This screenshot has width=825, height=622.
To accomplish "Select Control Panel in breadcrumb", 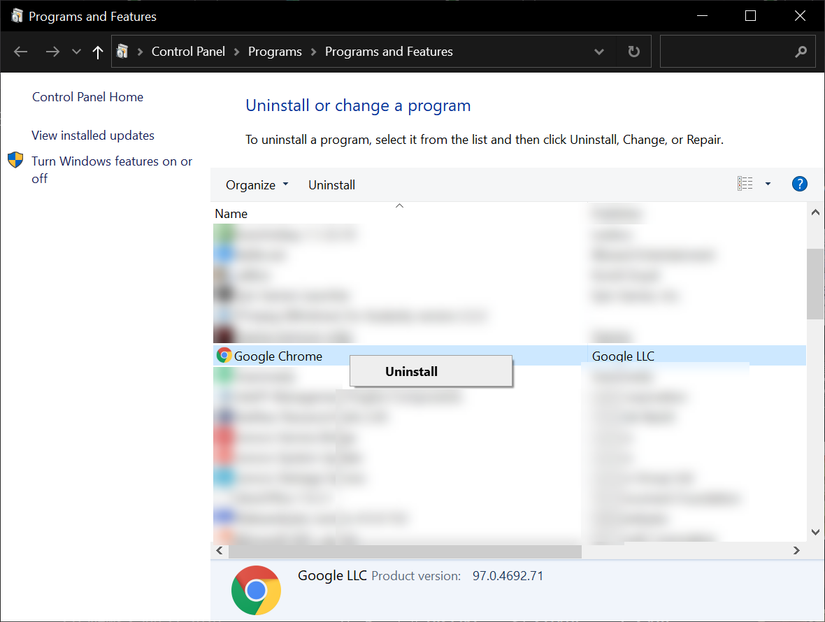I will [188, 52].
